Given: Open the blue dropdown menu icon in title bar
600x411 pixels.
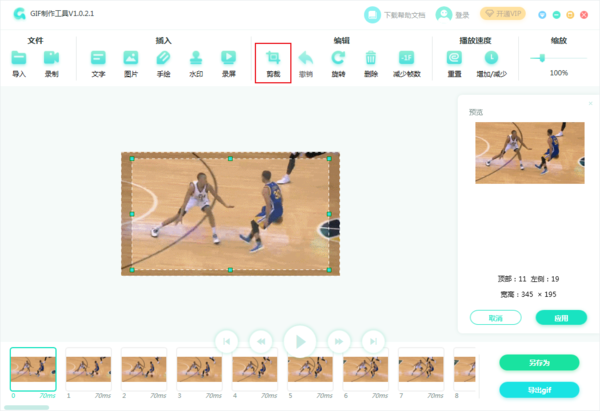Looking at the screenshot, I should coord(542,15).
